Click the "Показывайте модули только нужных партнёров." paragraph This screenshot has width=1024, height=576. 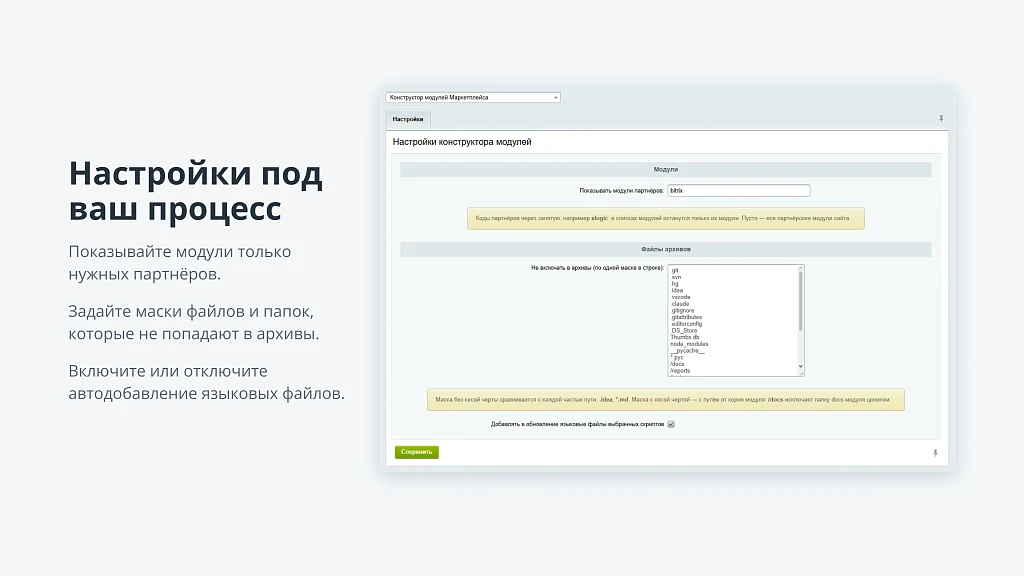click(180, 263)
